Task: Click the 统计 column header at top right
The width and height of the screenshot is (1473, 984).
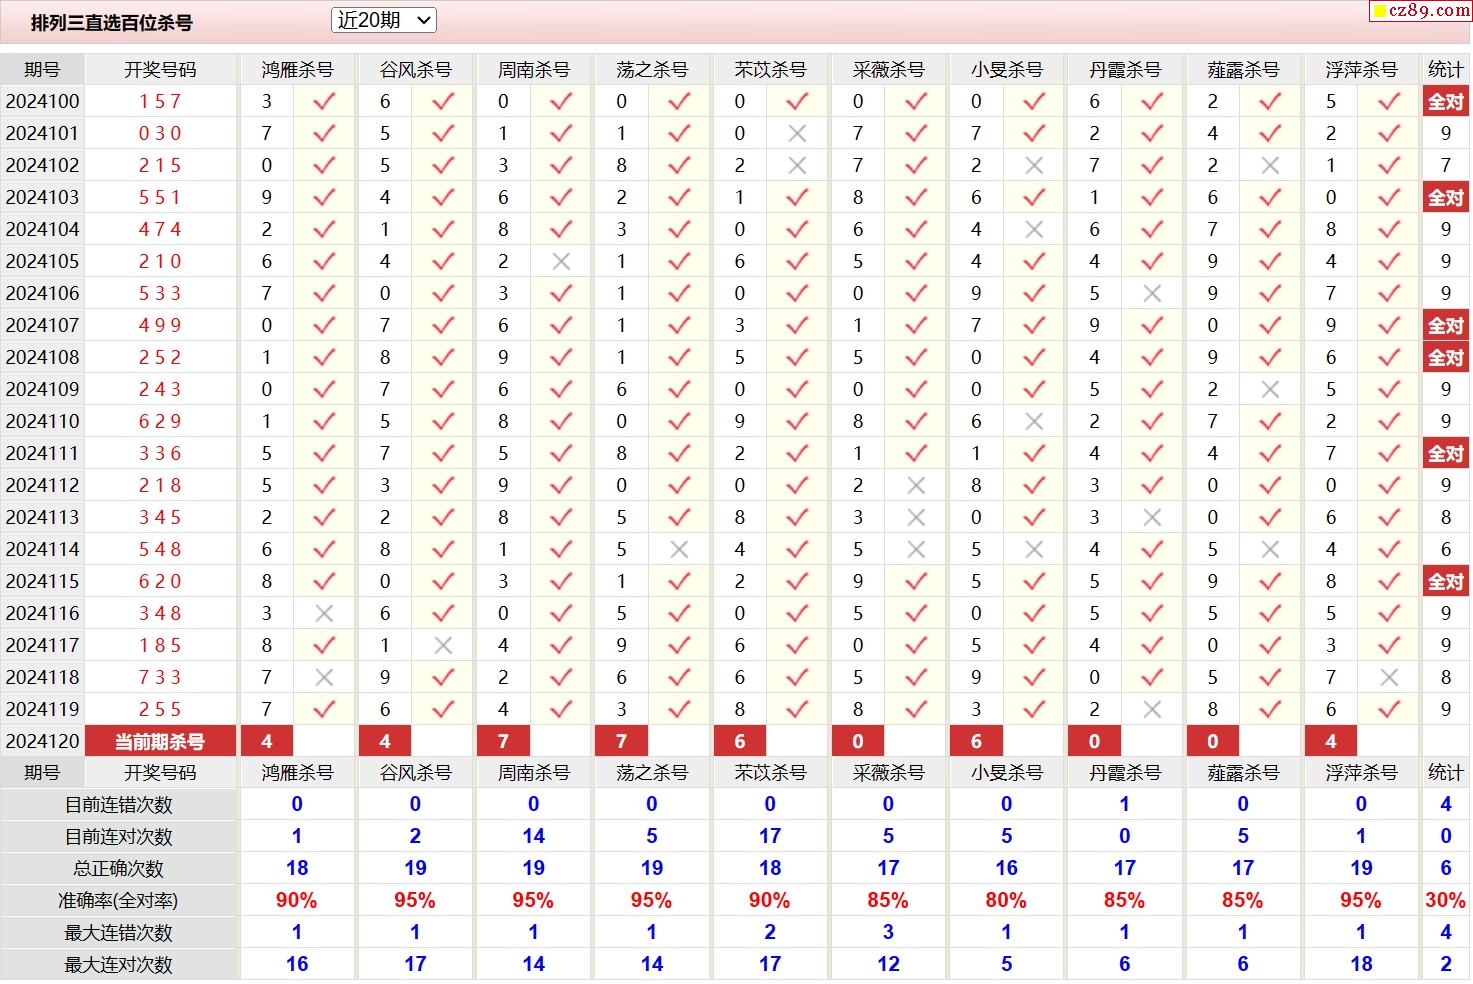Action: coord(1445,69)
